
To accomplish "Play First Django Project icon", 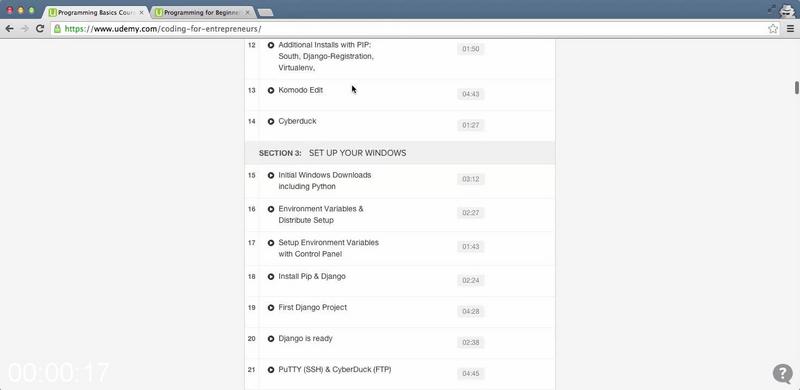I will 271,308.
